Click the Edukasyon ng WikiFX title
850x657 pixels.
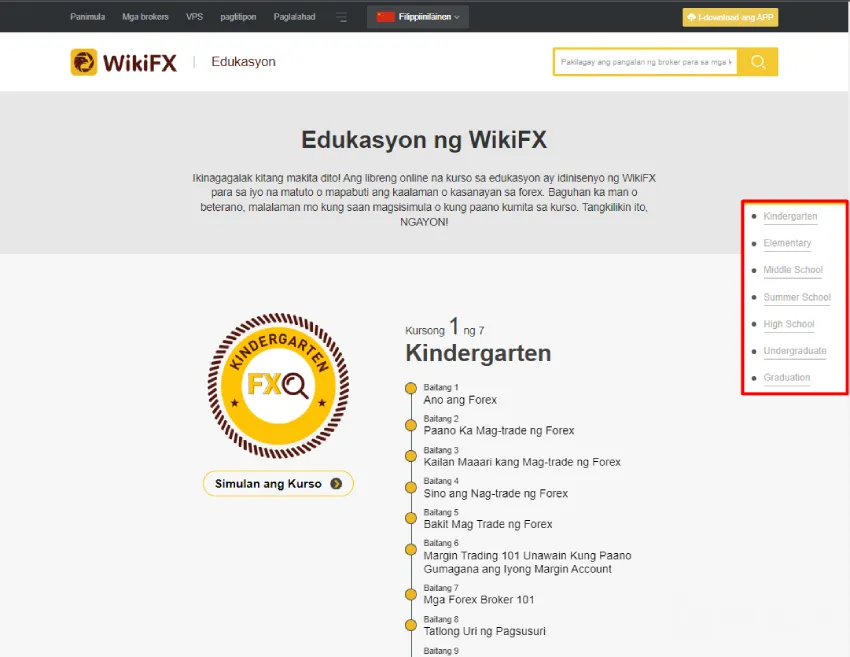424,140
